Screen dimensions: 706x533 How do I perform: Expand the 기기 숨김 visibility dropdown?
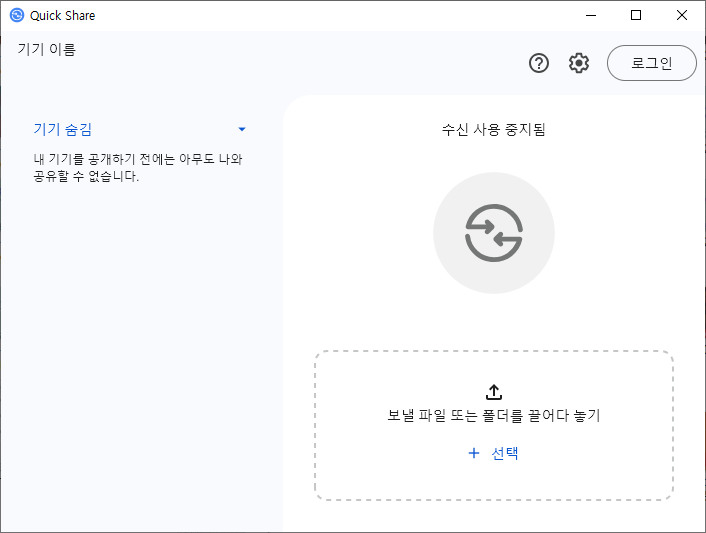(140, 129)
